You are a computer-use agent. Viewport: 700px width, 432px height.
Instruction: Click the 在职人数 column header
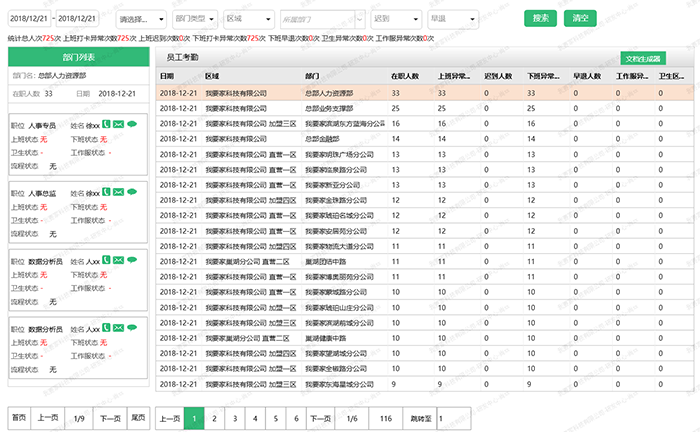(405, 76)
